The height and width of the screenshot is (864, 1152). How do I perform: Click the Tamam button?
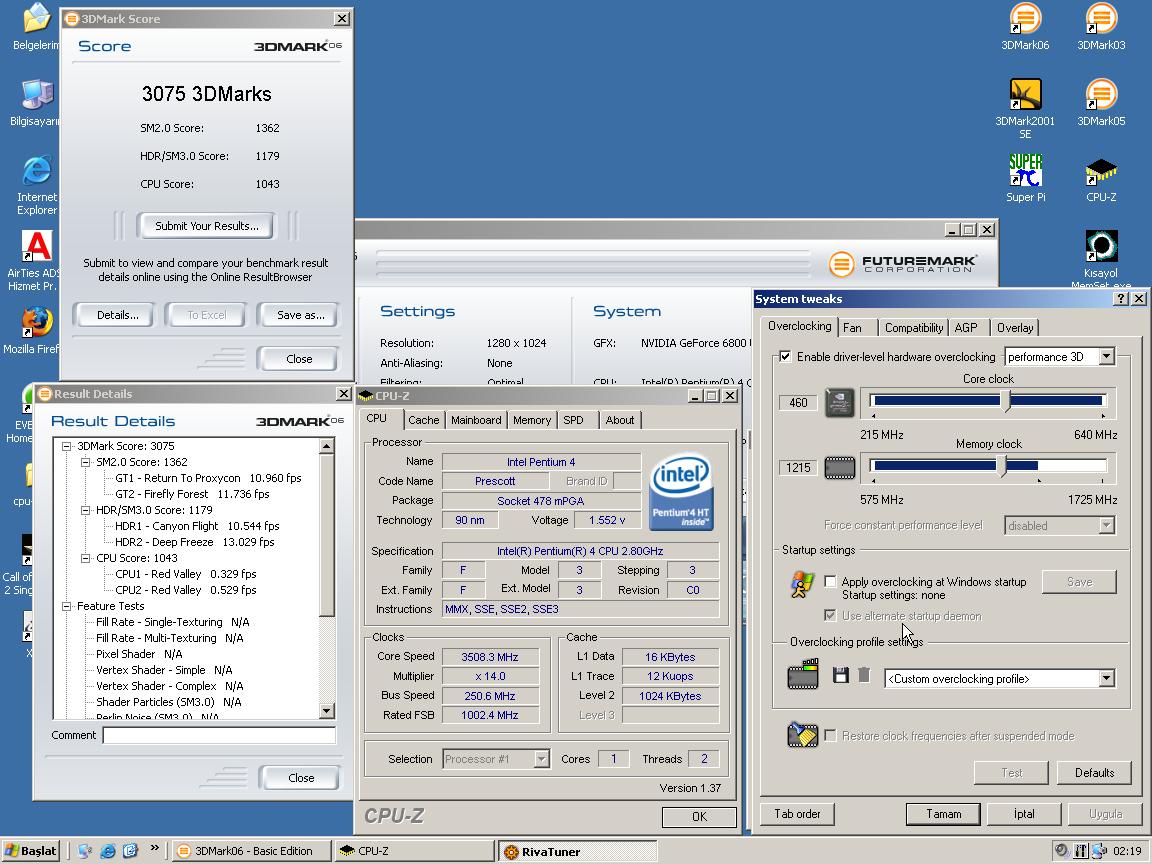[943, 813]
